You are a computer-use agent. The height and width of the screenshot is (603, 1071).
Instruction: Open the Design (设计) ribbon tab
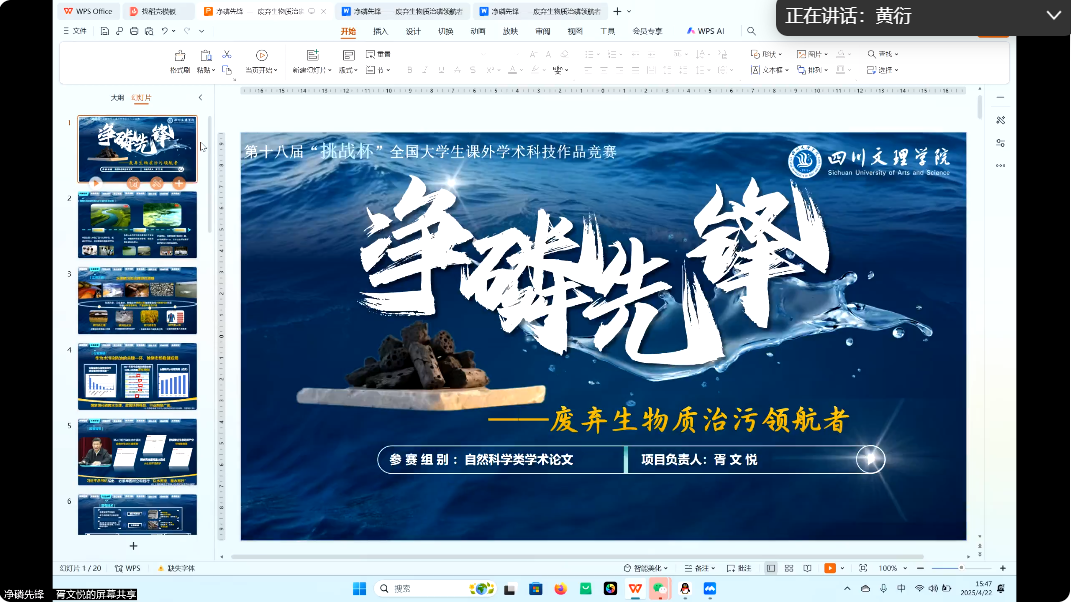coord(413,31)
